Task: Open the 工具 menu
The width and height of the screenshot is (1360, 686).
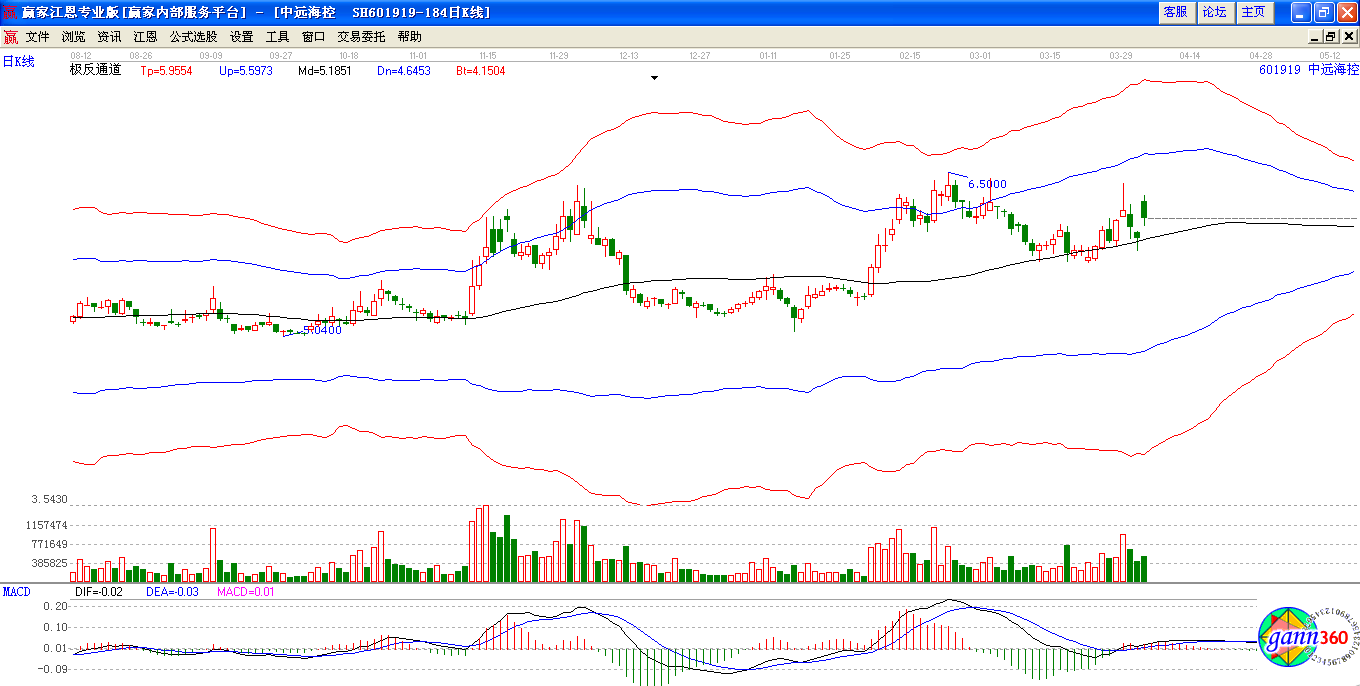Action: coord(277,36)
